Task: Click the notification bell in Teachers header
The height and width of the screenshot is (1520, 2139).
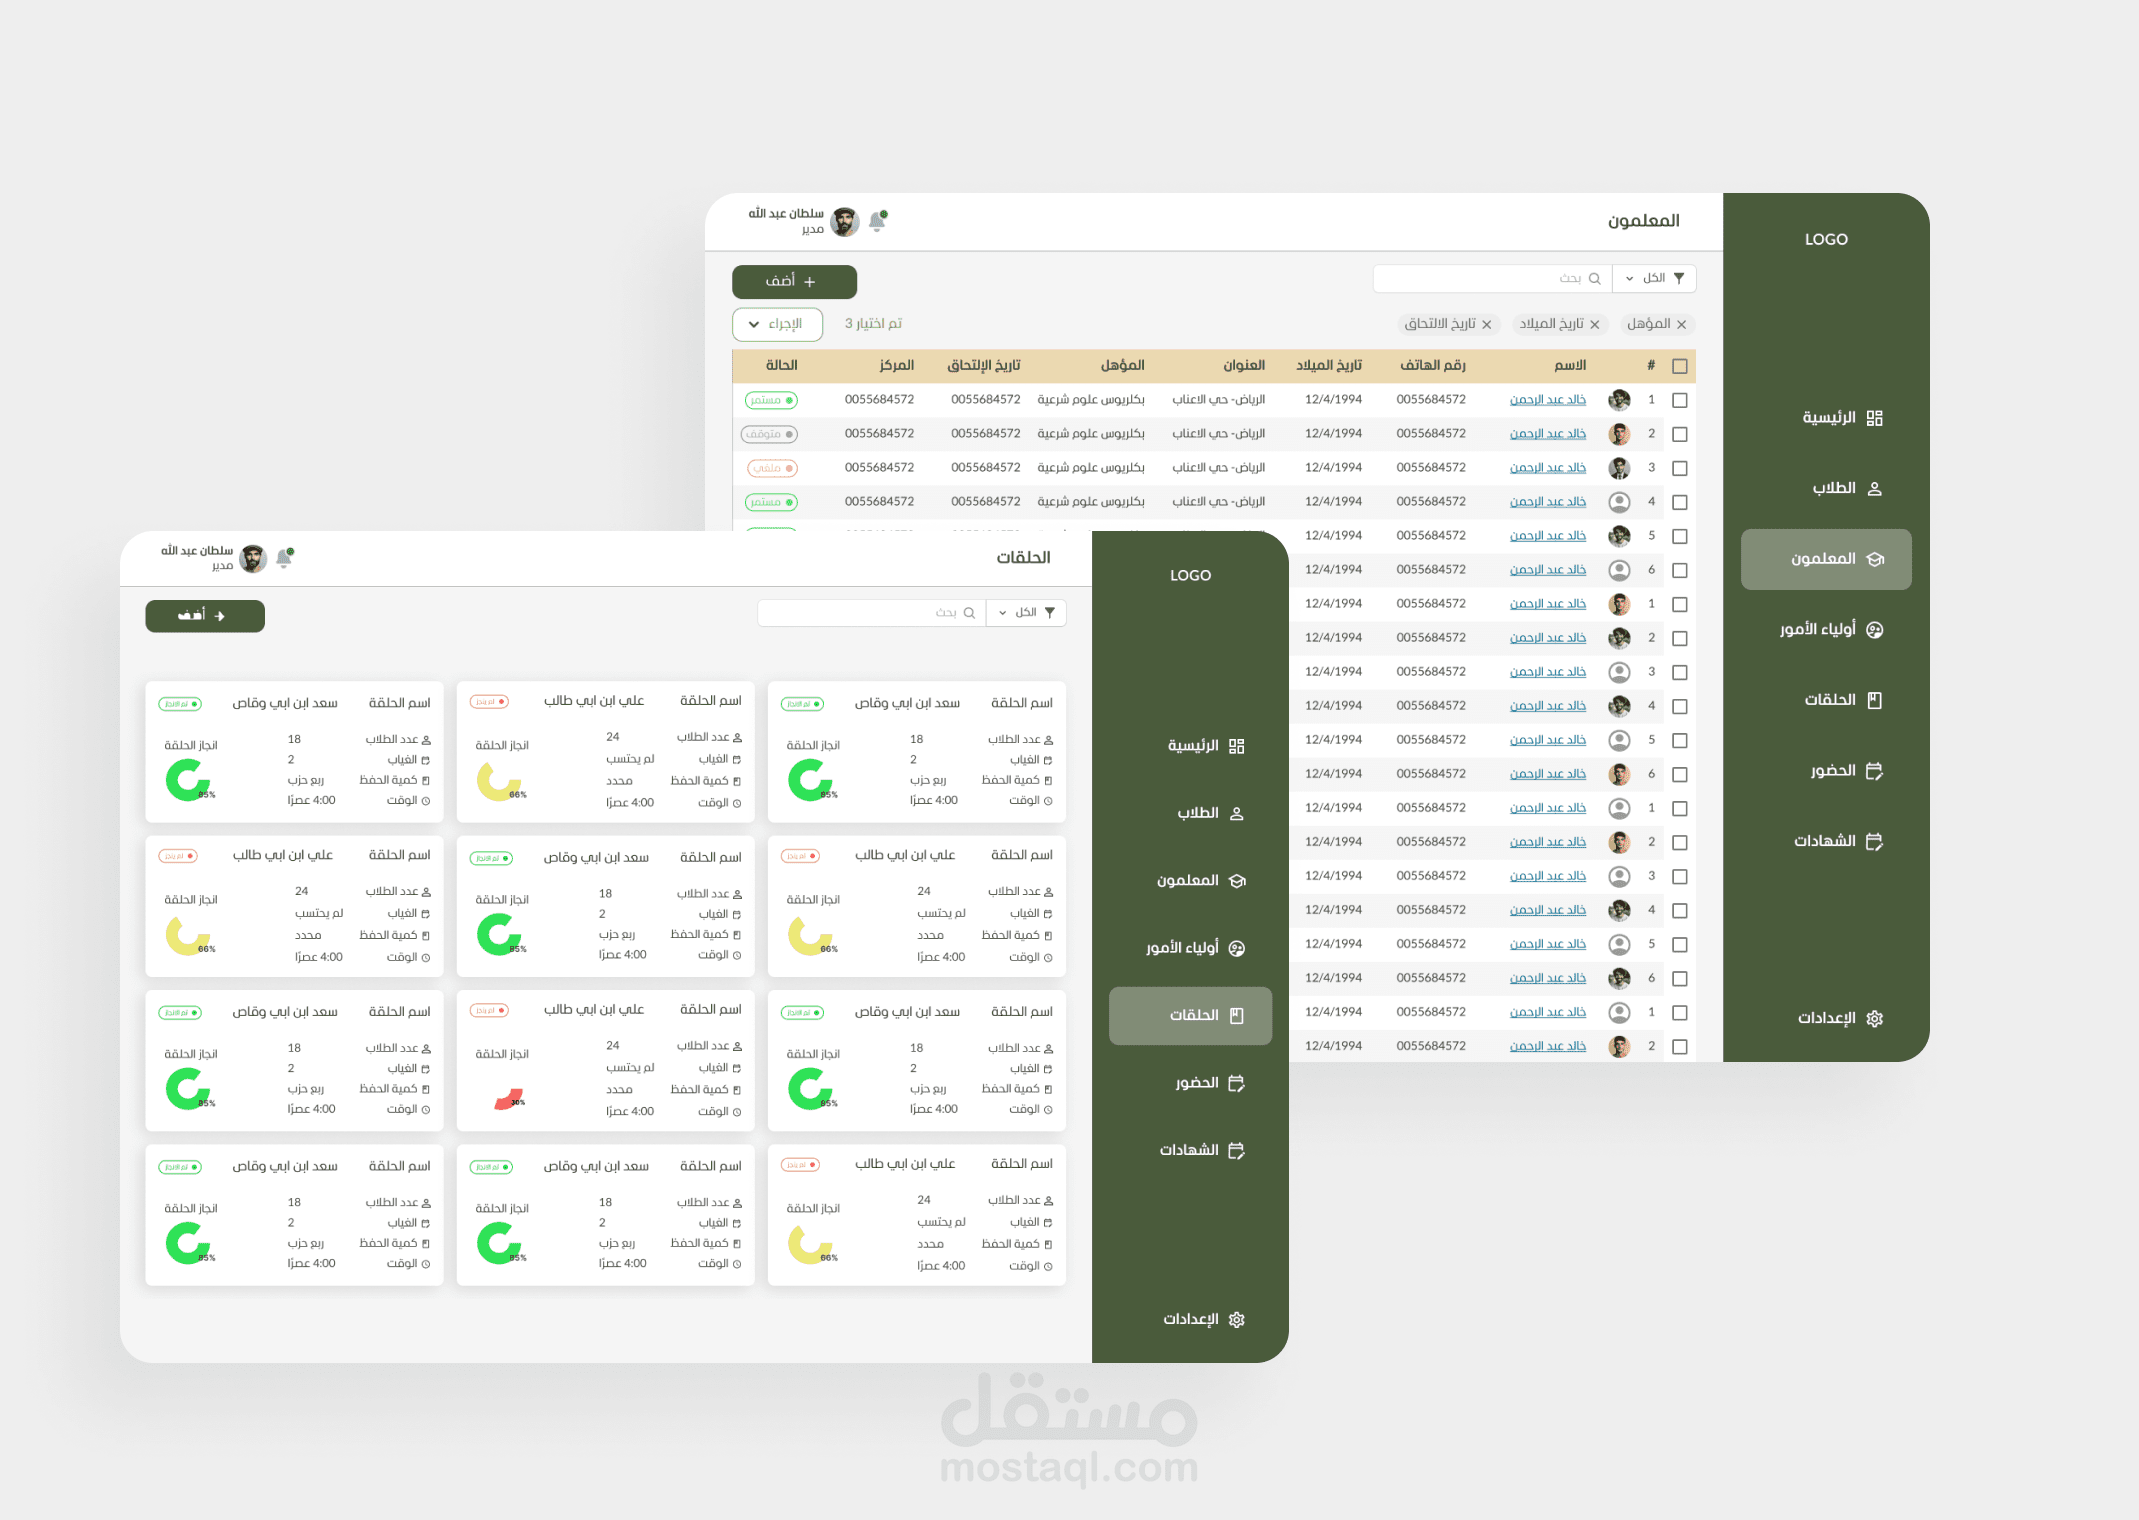Action: (877, 221)
